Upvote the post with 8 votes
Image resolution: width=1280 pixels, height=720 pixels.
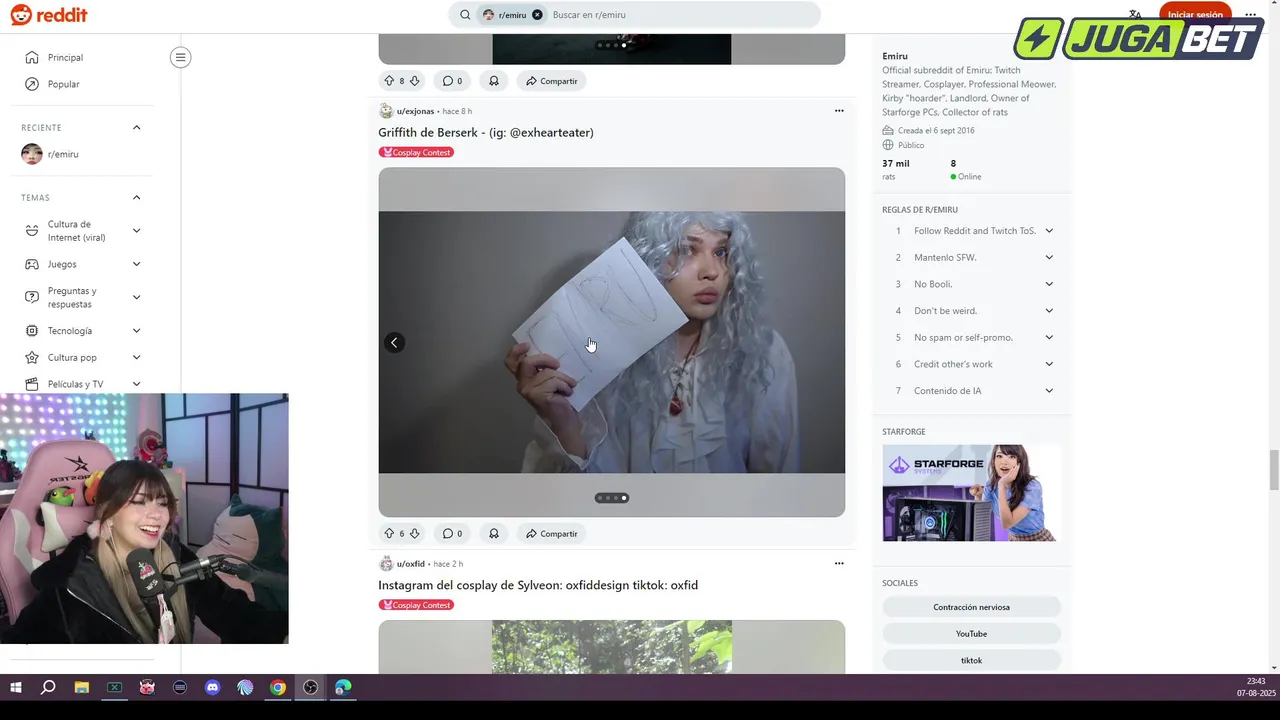389,81
